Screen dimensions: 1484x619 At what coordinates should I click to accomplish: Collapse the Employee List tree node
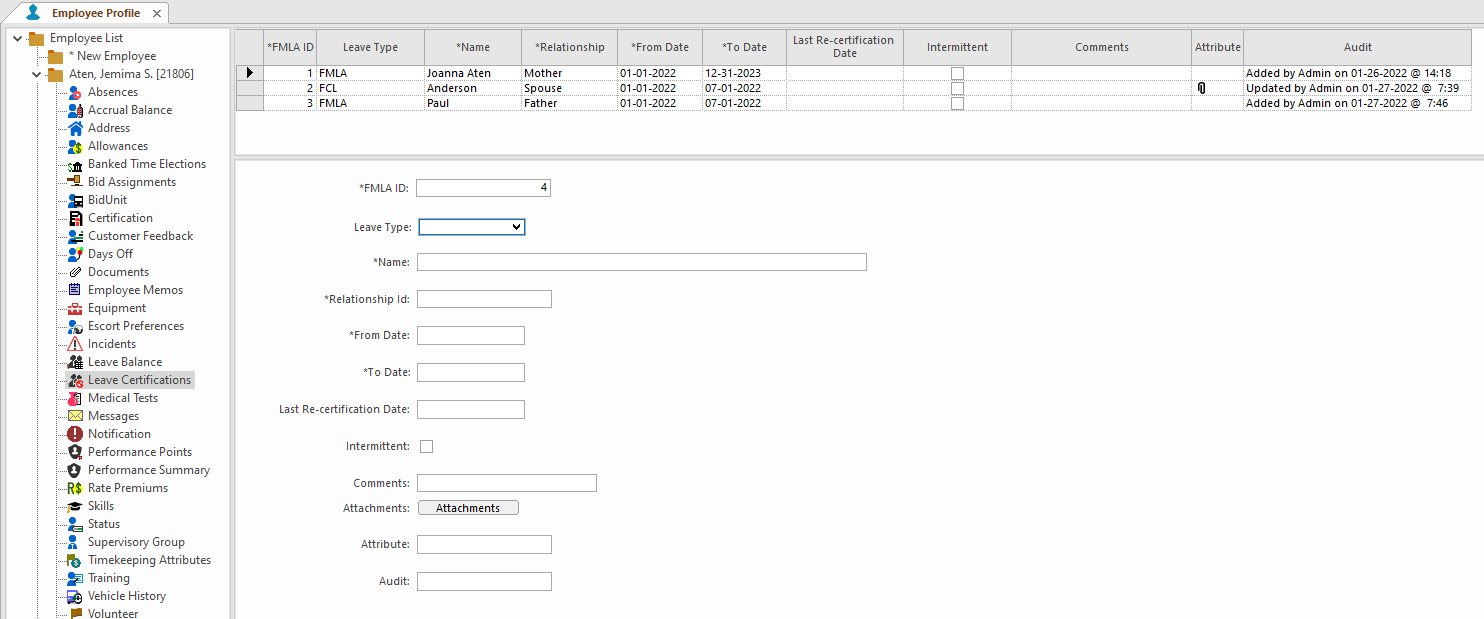(18, 38)
